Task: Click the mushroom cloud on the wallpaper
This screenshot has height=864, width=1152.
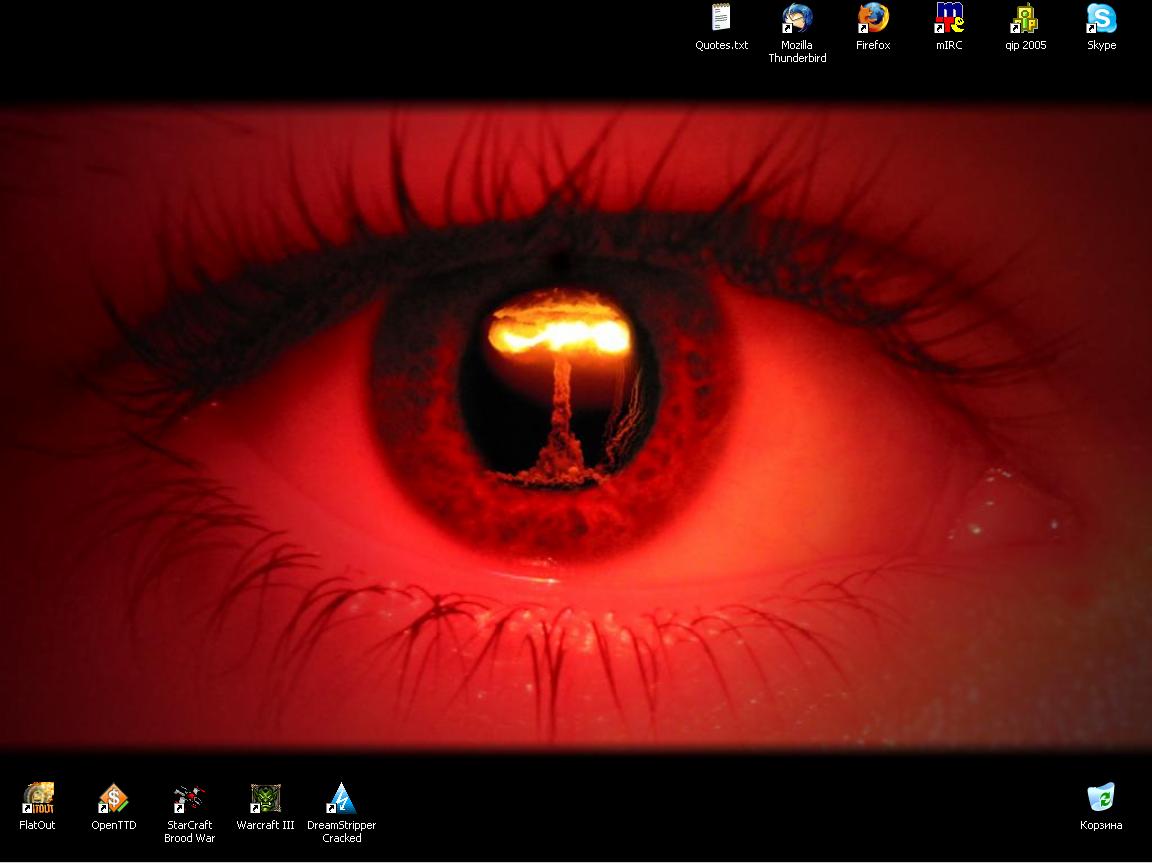Action: (x=561, y=380)
